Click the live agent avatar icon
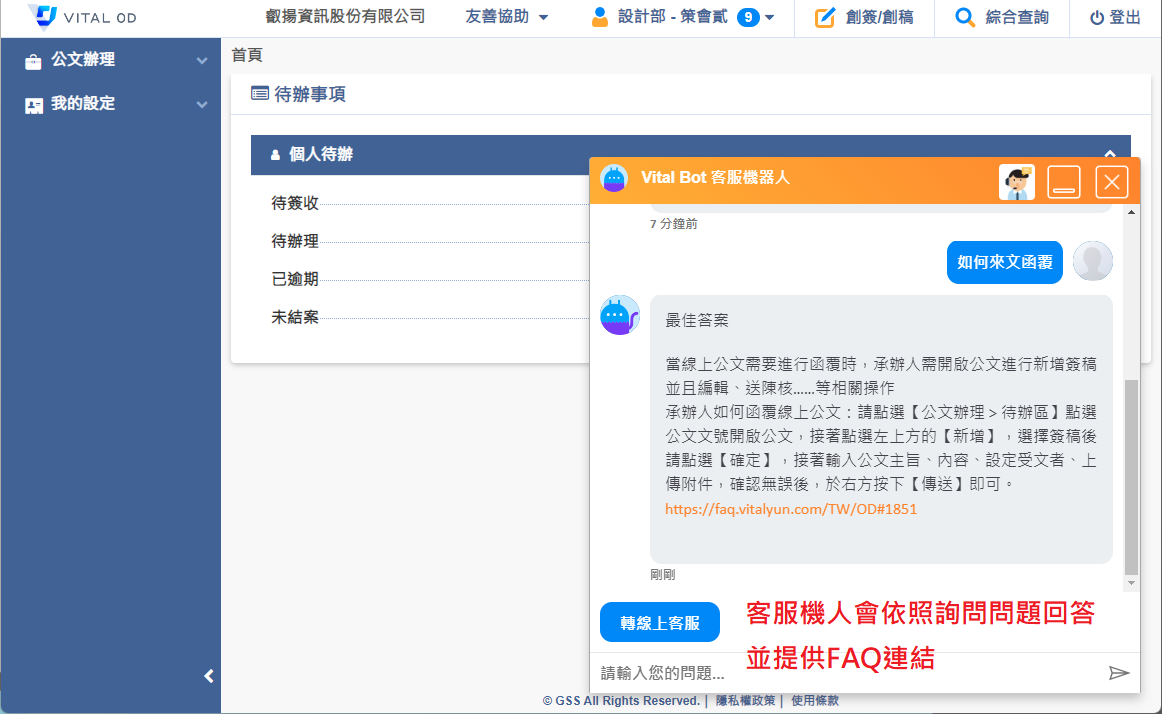This screenshot has height=714, width=1162. pos(1016,182)
